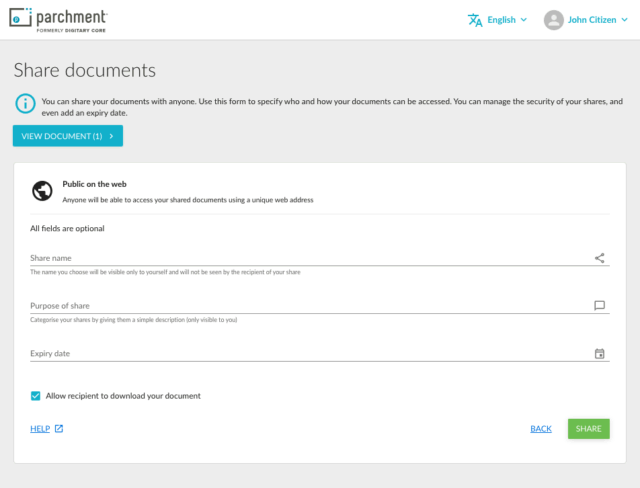Click the BACK link

(541, 429)
